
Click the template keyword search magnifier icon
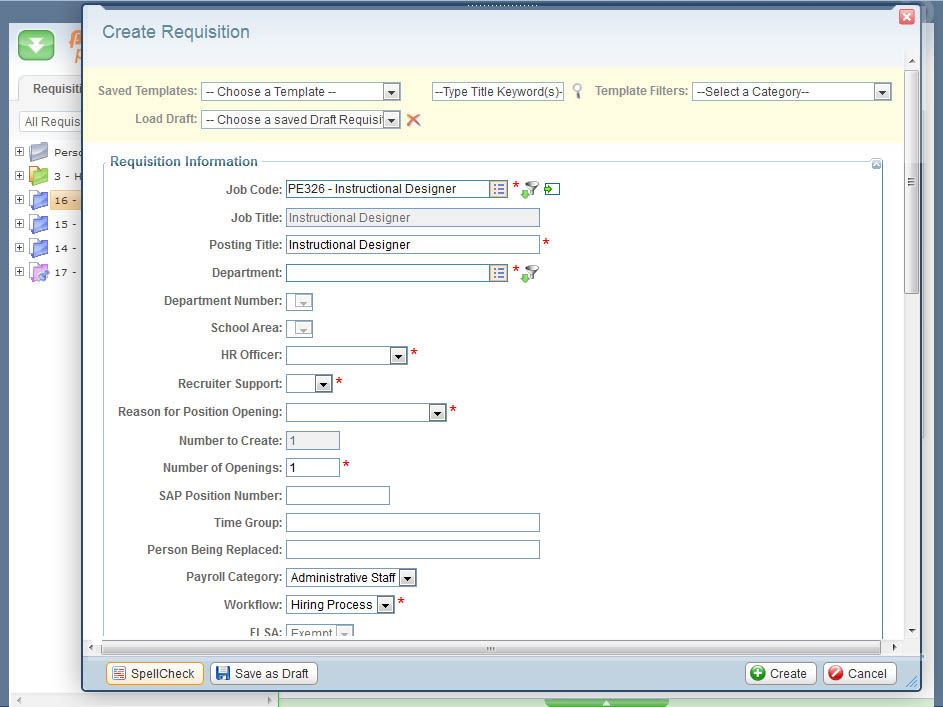coord(577,91)
